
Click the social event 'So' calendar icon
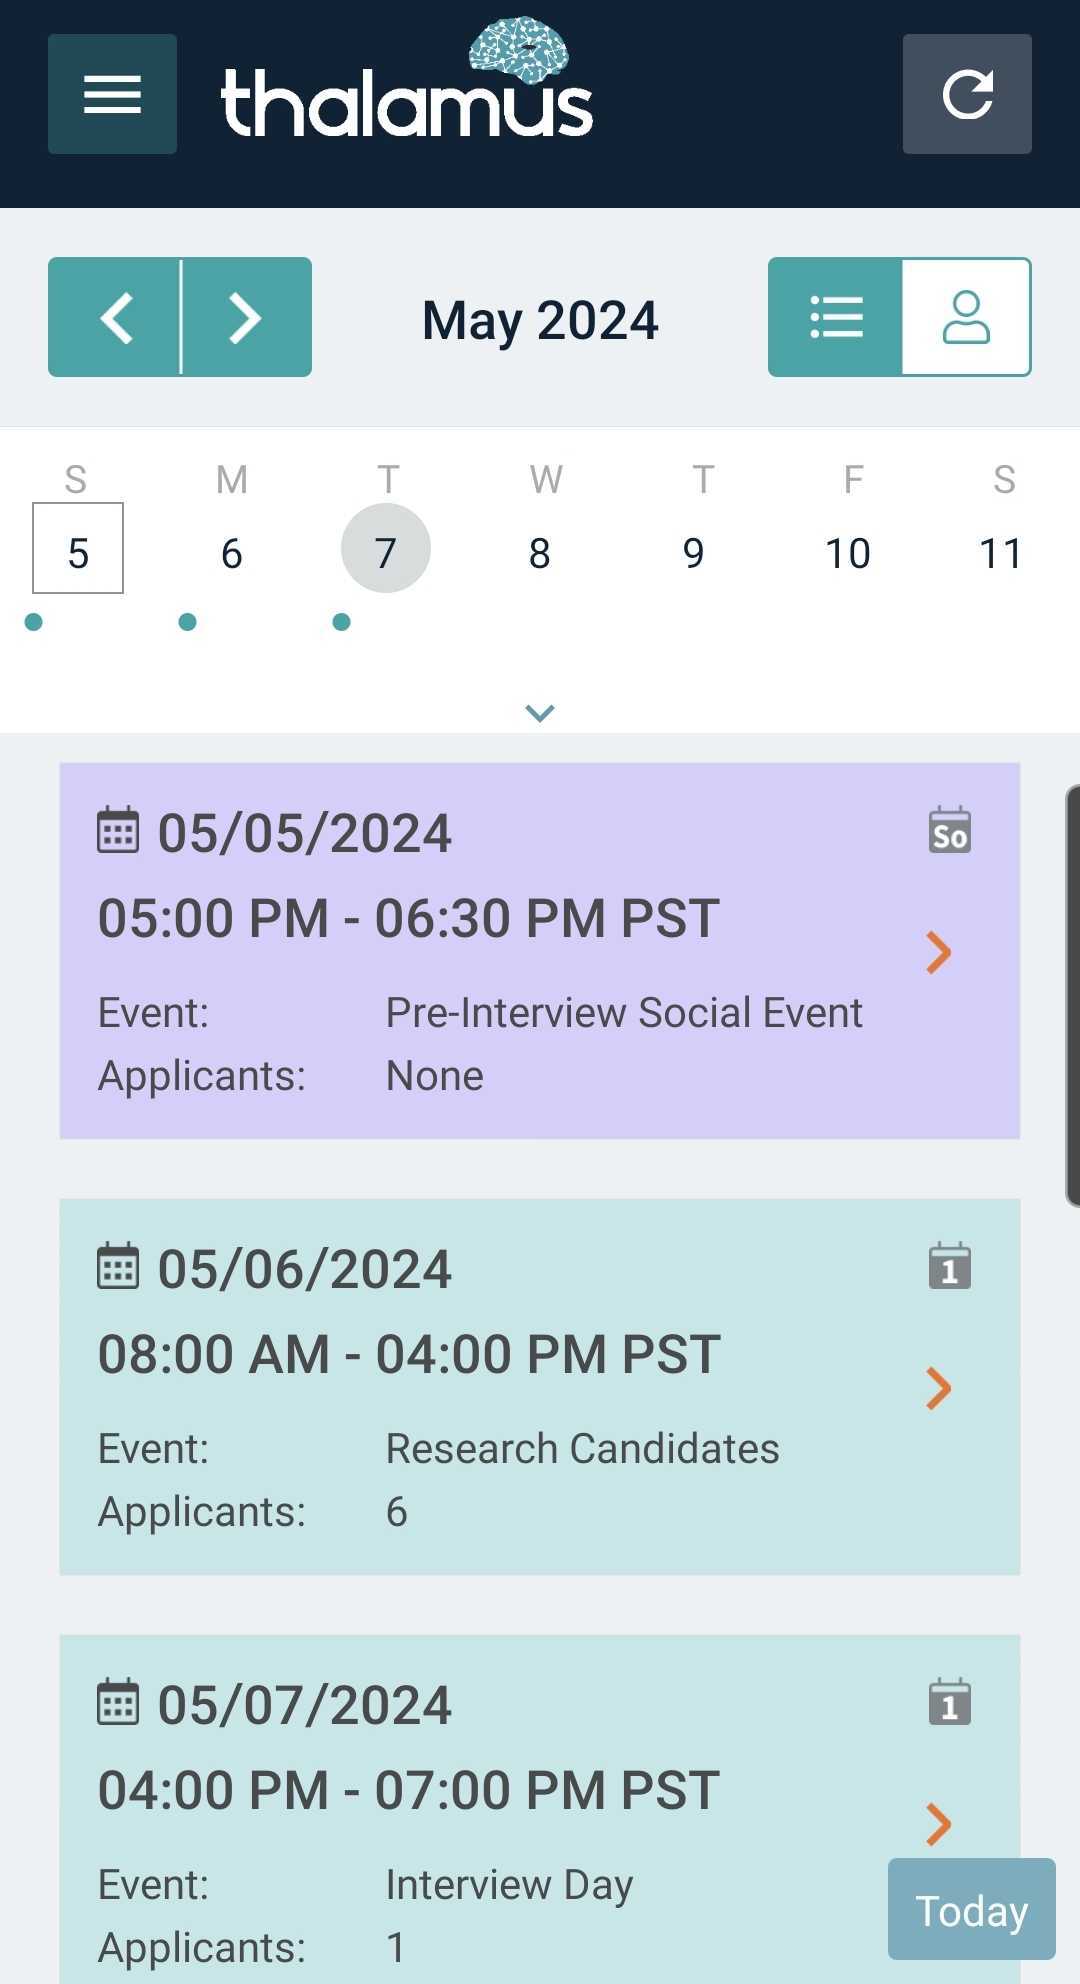[x=949, y=830]
